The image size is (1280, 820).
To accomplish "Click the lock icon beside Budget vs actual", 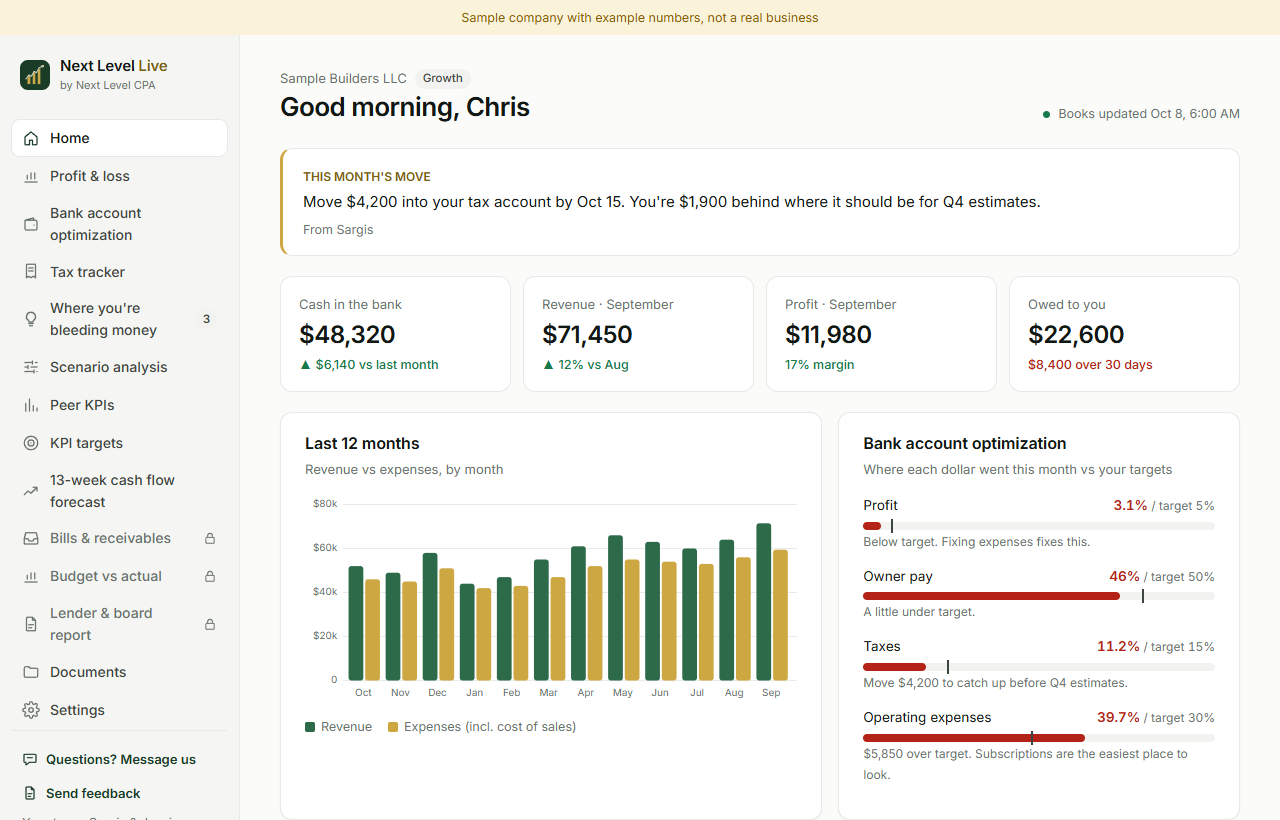I will tap(210, 576).
